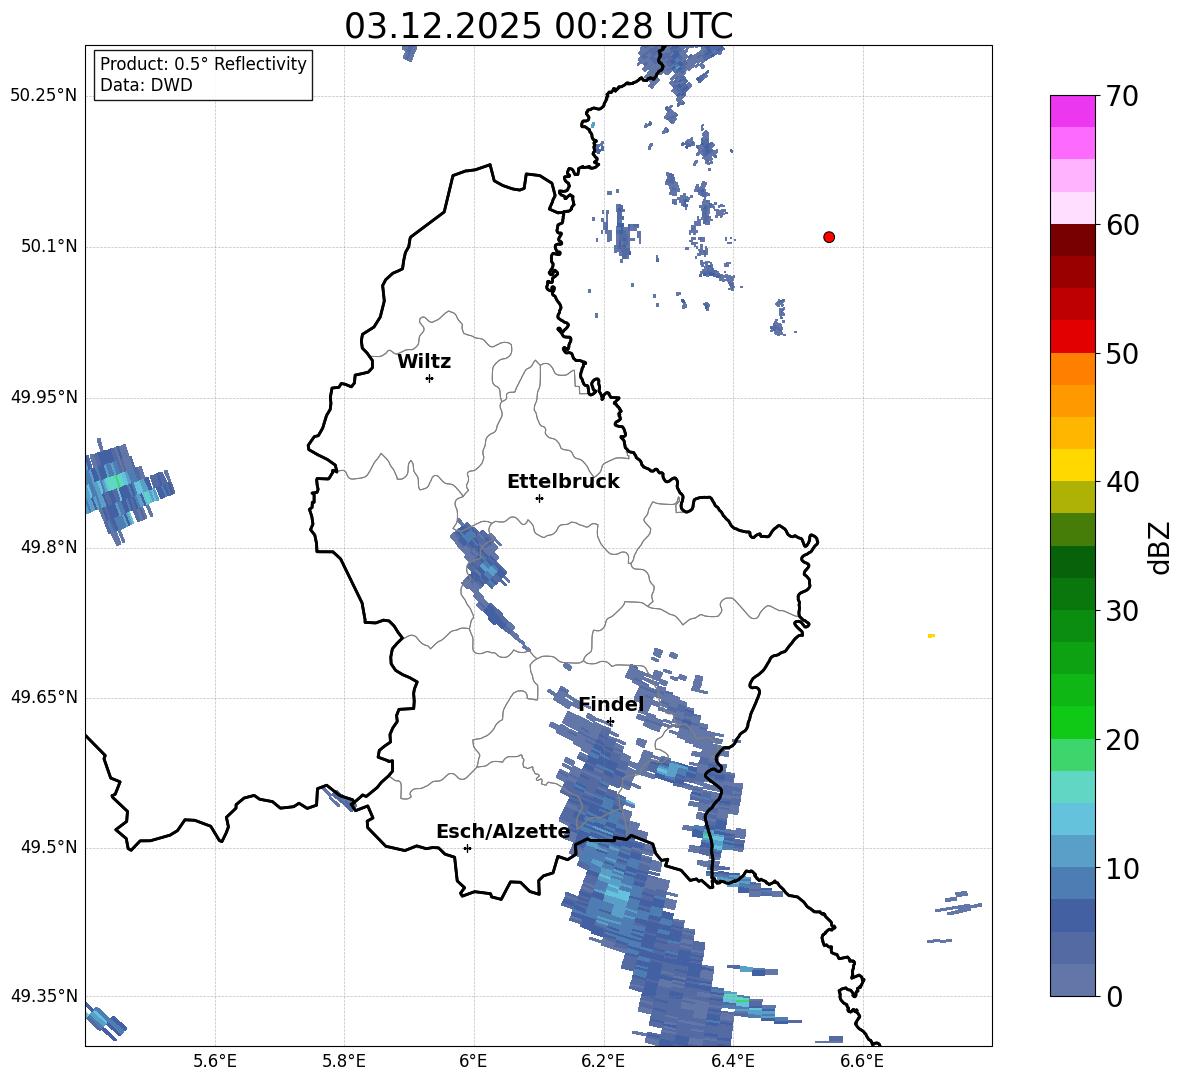The width and height of the screenshot is (1184, 1081).
Task: Click the 30 tick on the colorbar
Action: (x=1121, y=611)
